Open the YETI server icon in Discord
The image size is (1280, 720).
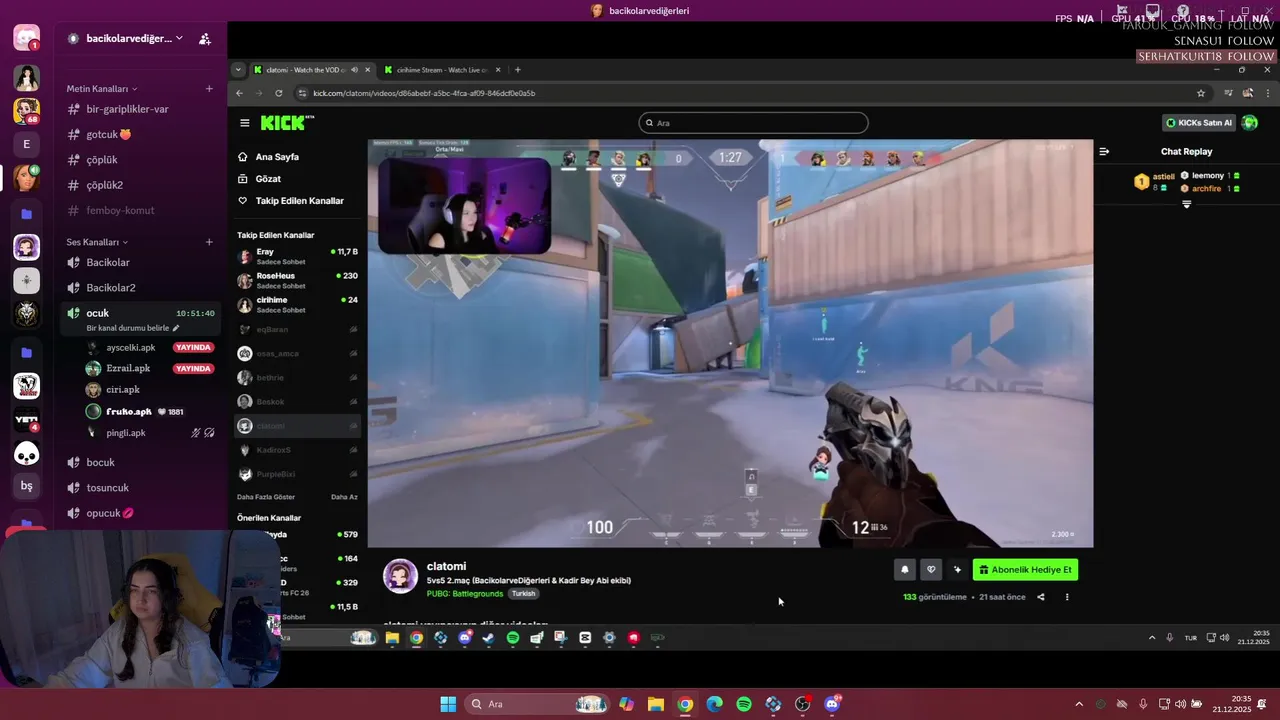click(x=27, y=421)
